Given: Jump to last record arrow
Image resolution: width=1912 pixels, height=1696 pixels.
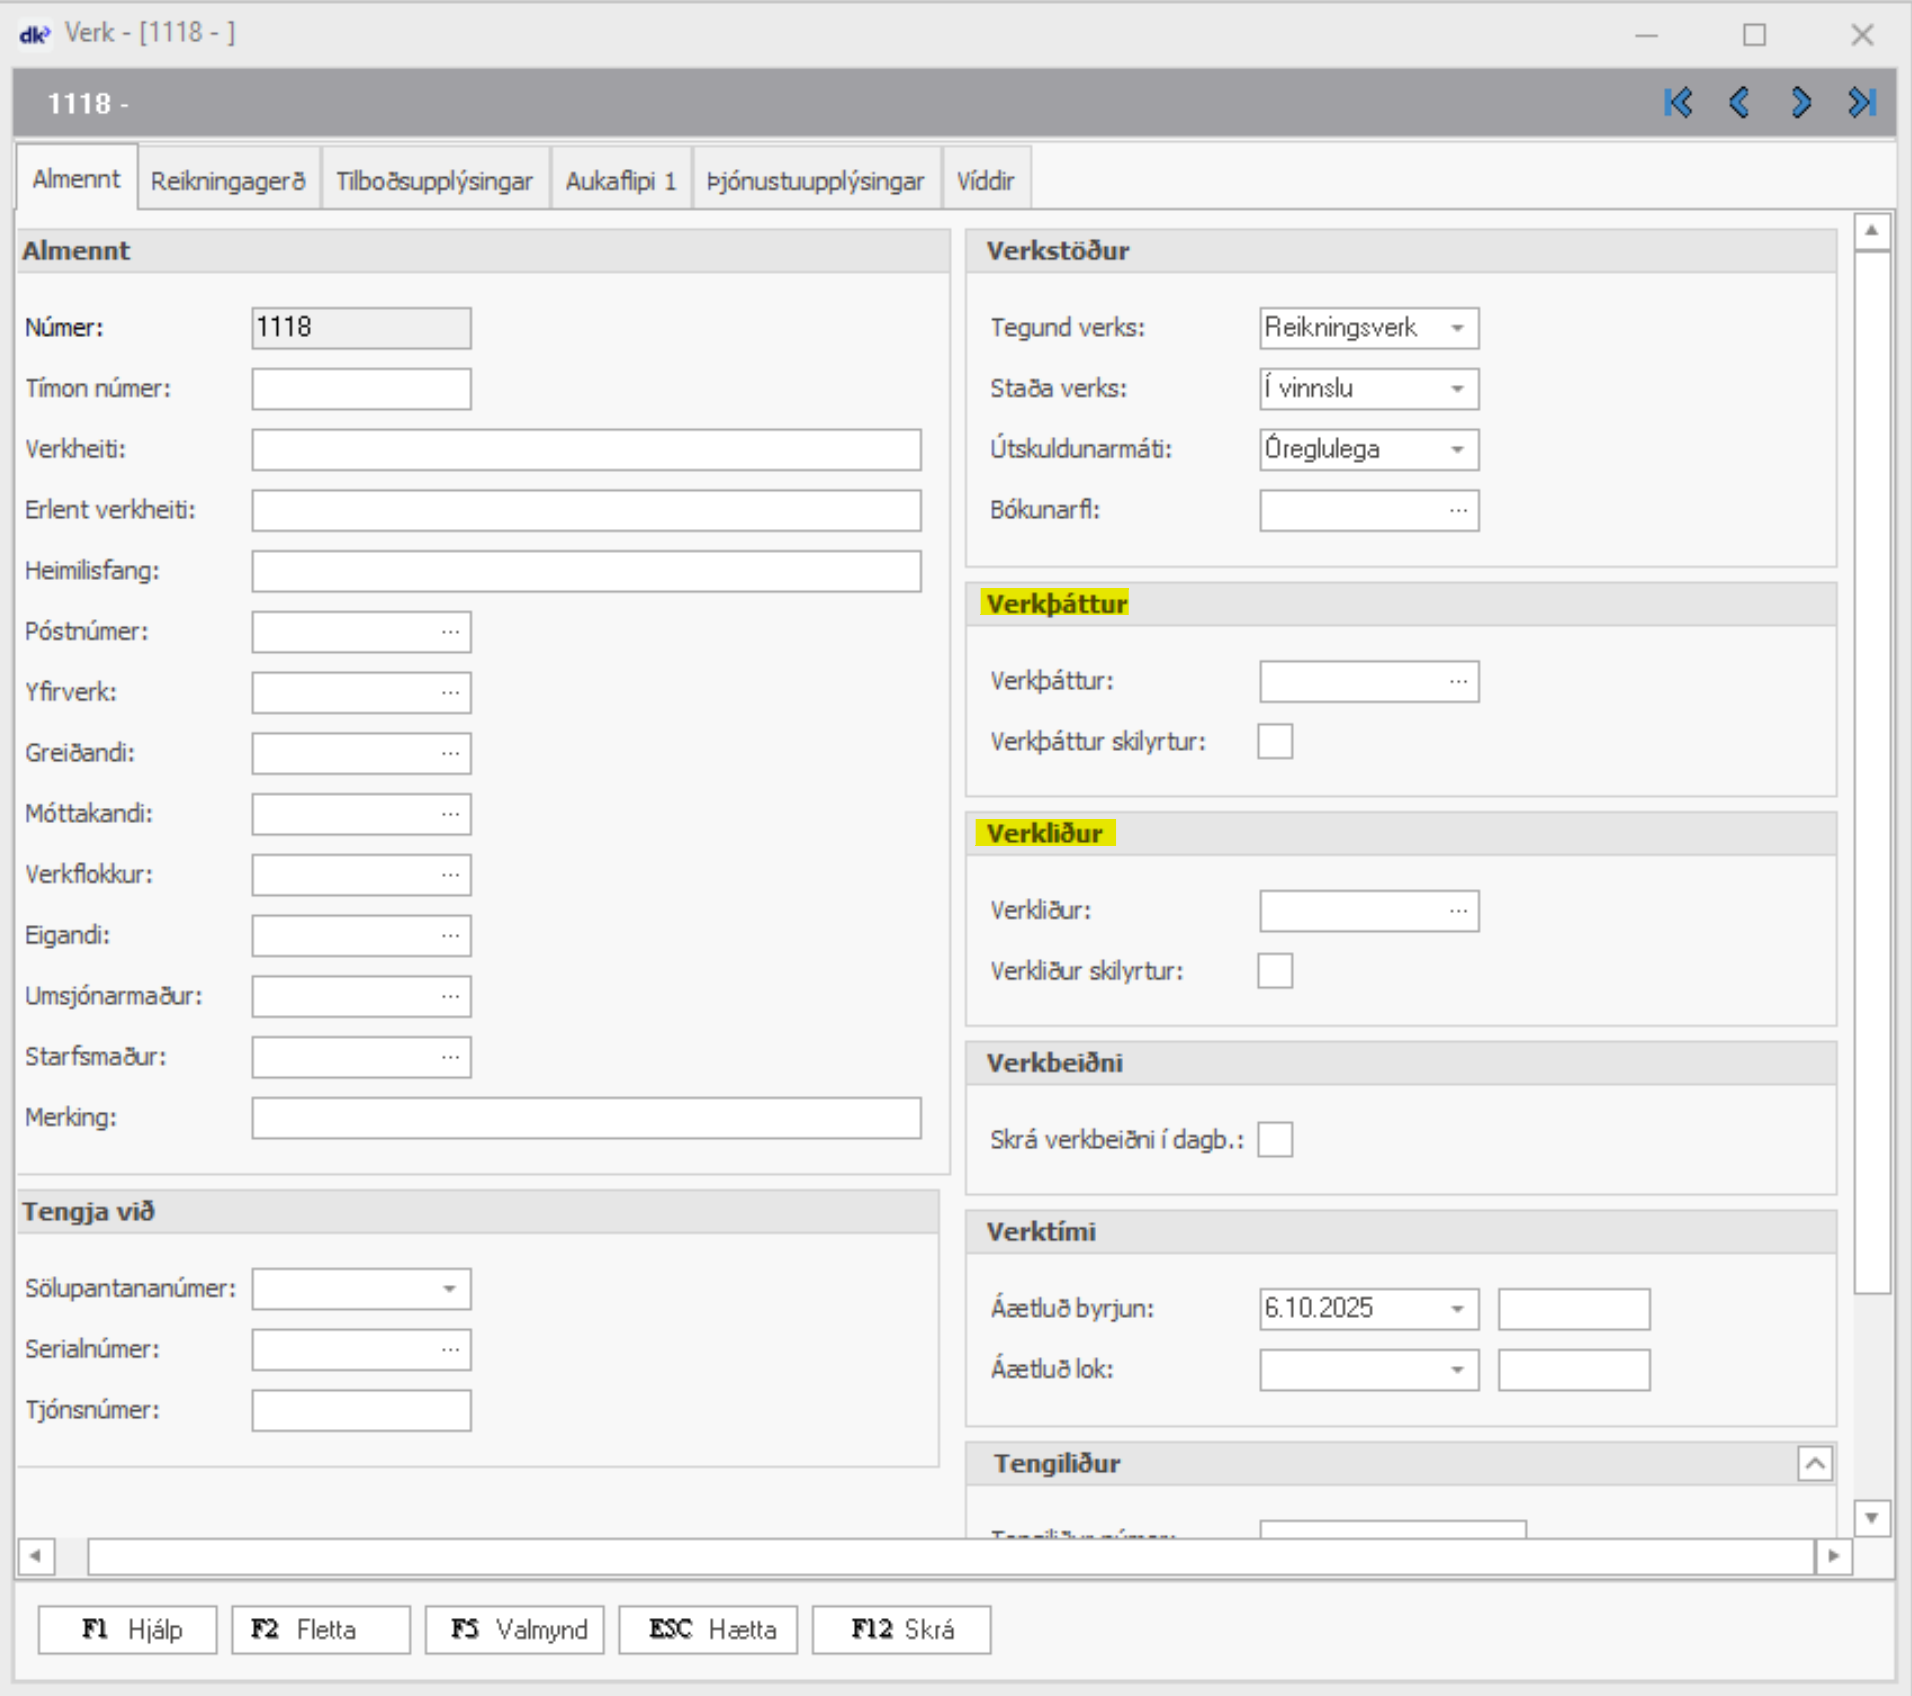Looking at the screenshot, I should pyautogui.click(x=1861, y=103).
